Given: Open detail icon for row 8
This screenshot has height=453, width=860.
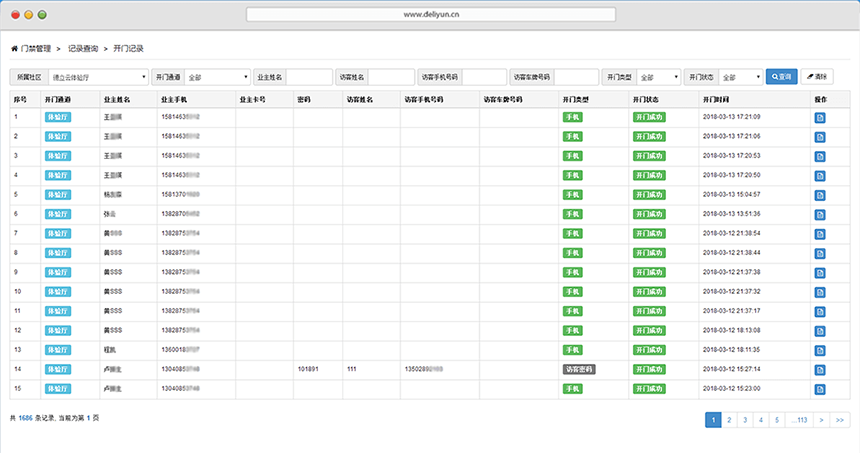Looking at the screenshot, I should coord(820,253).
